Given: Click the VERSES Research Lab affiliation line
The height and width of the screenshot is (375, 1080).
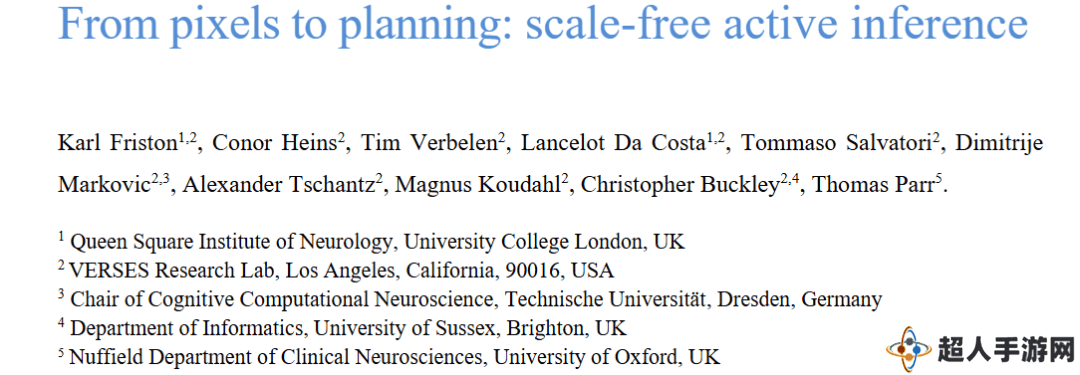Looking at the screenshot, I should point(336,270).
